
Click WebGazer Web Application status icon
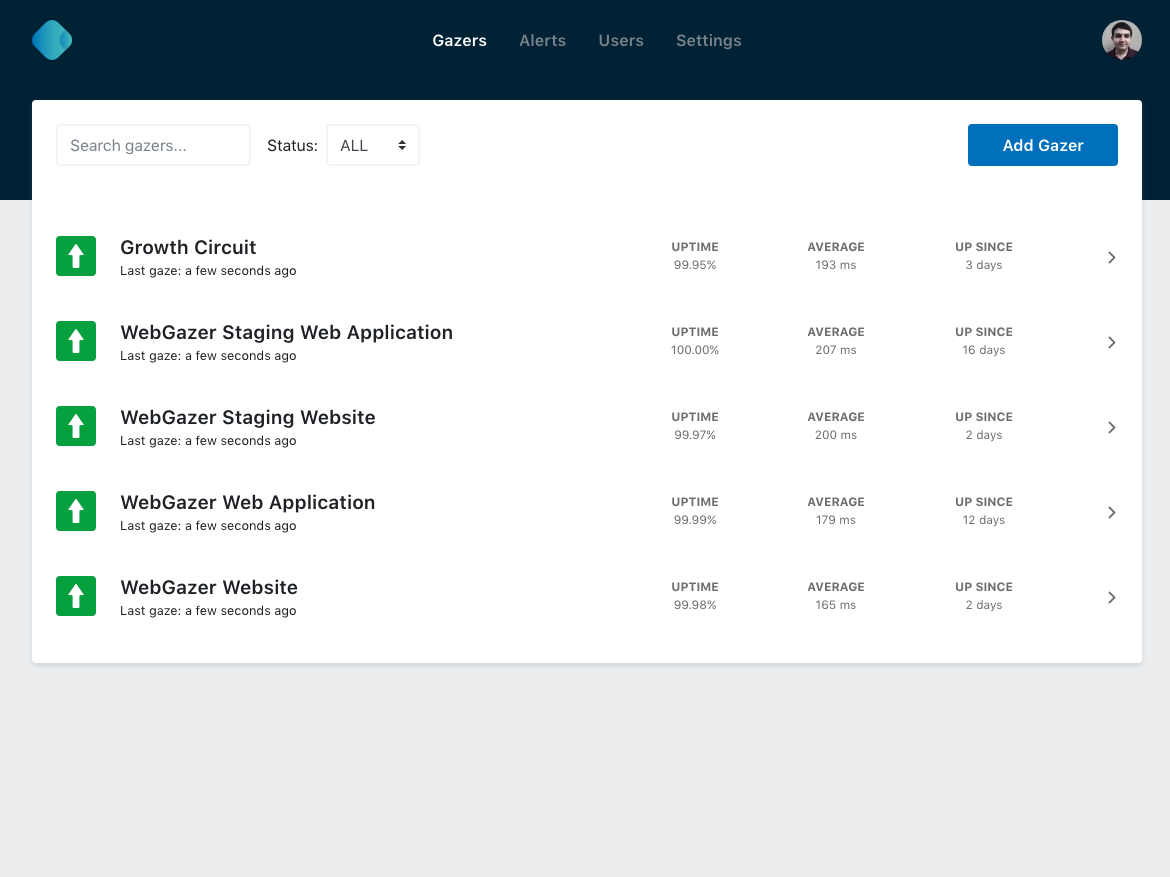(76, 511)
